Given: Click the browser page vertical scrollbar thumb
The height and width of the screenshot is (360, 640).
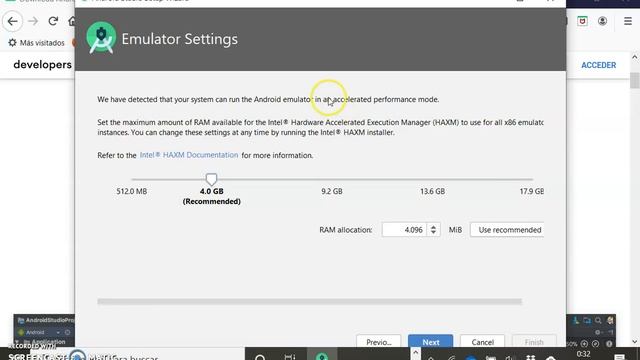Looking at the screenshot, I should click(x=634, y=80).
